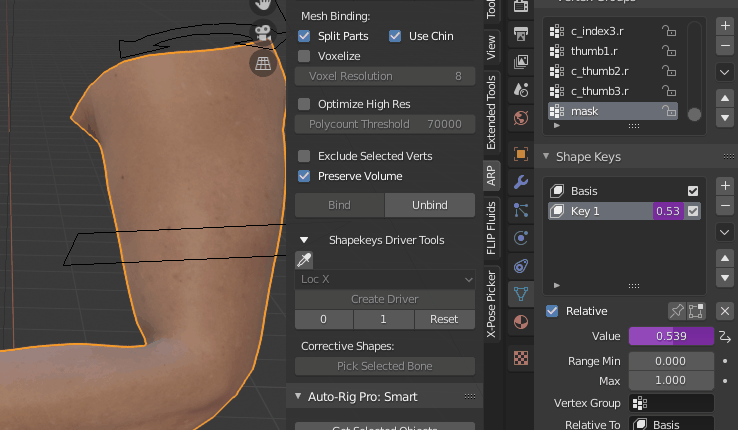Move shape key down in list
The height and width of the screenshot is (430, 738).
[x=725, y=278]
